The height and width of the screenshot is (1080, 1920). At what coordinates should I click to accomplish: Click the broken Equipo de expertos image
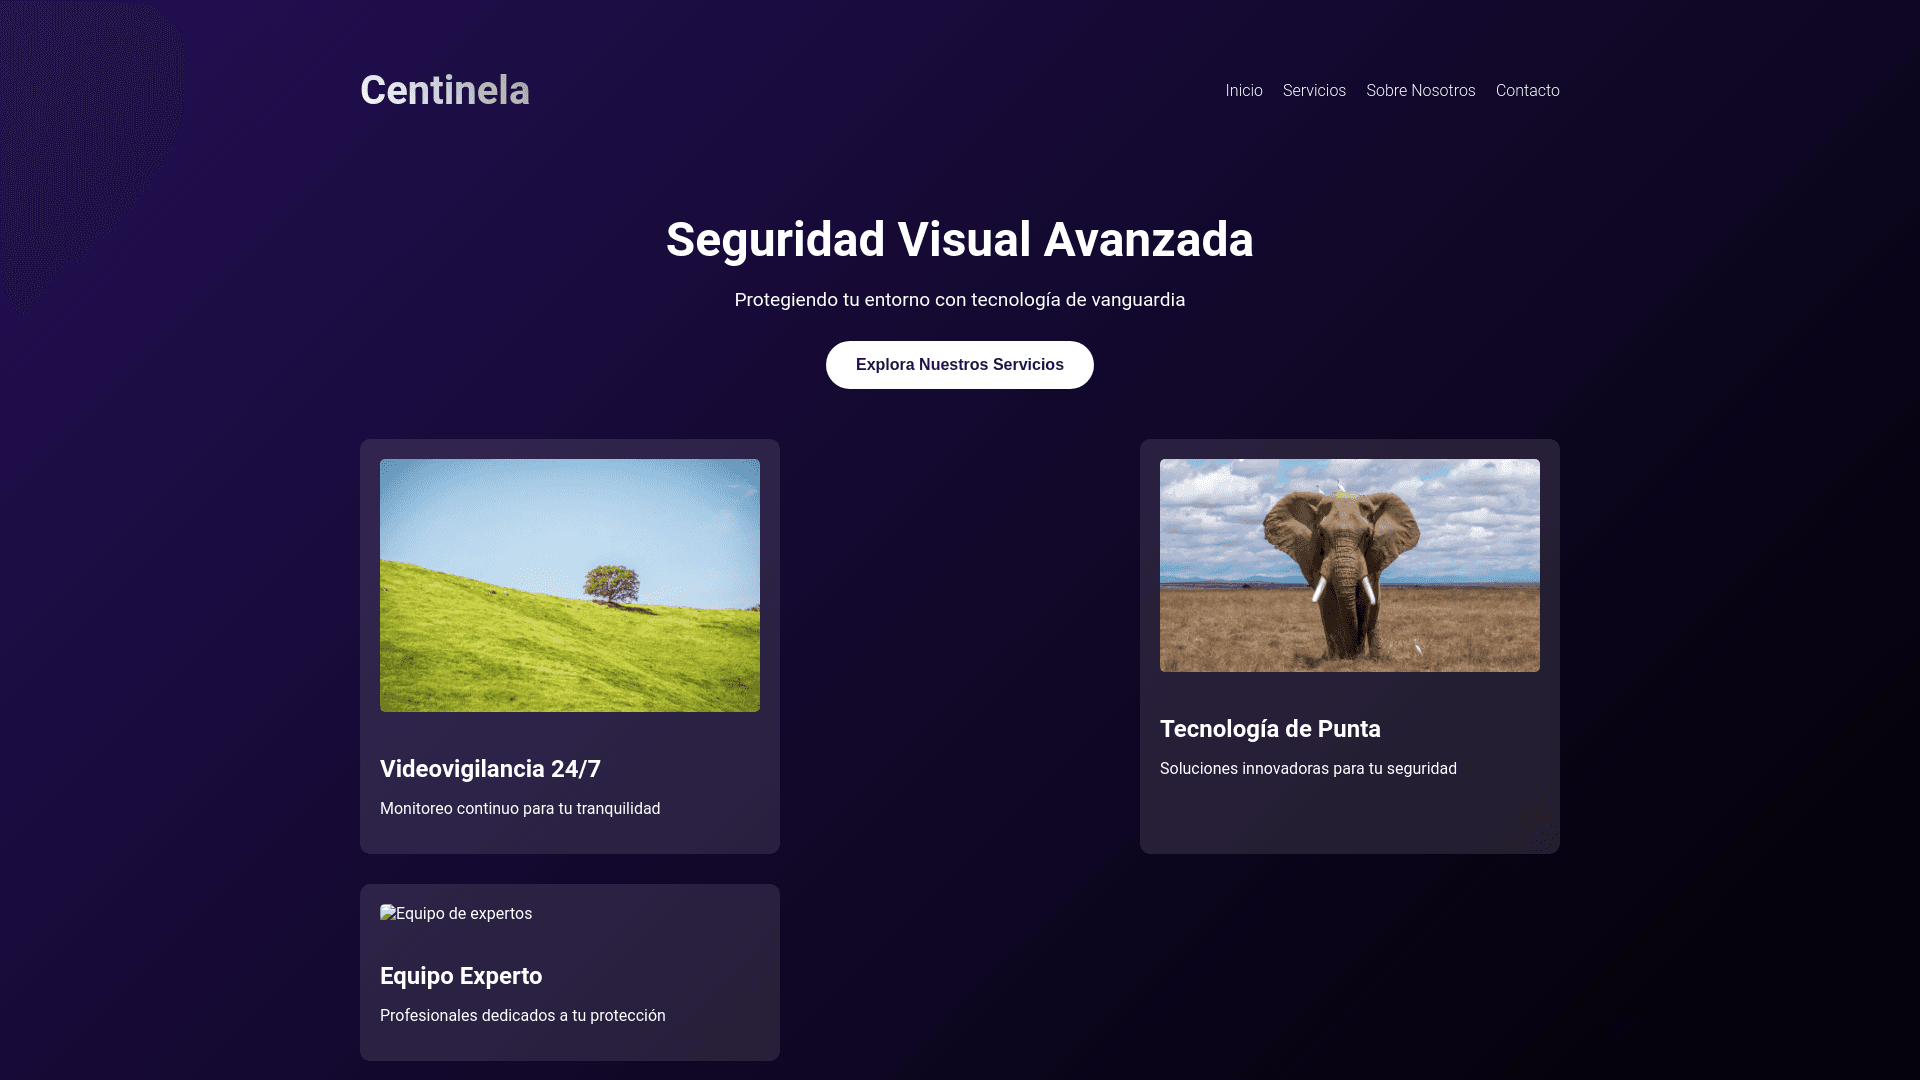tap(456, 914)
